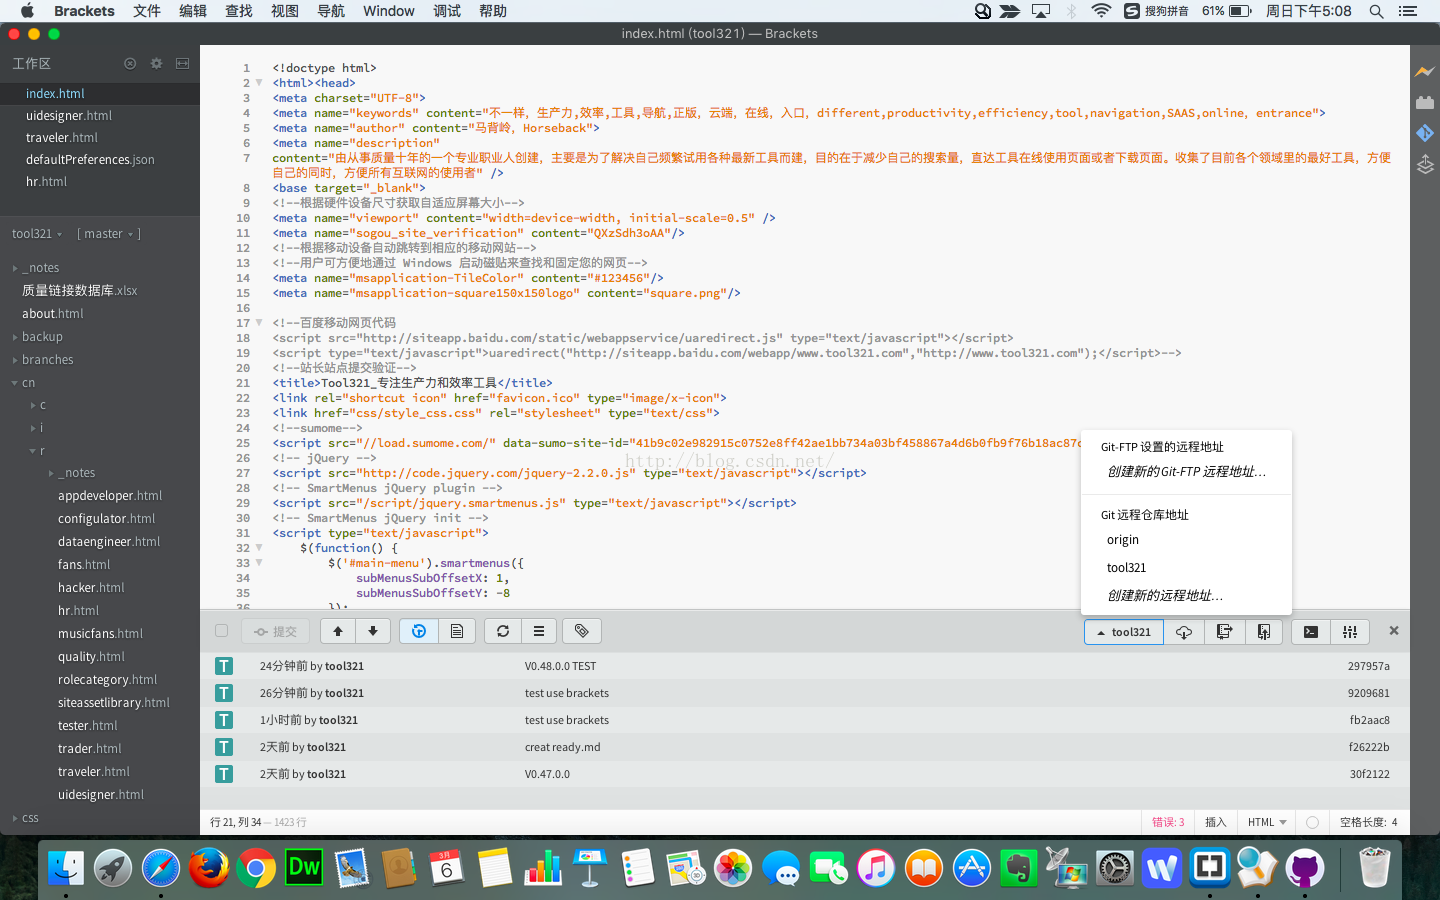Click the Git tag icon button
The image size is (1440, 900).
582,631
